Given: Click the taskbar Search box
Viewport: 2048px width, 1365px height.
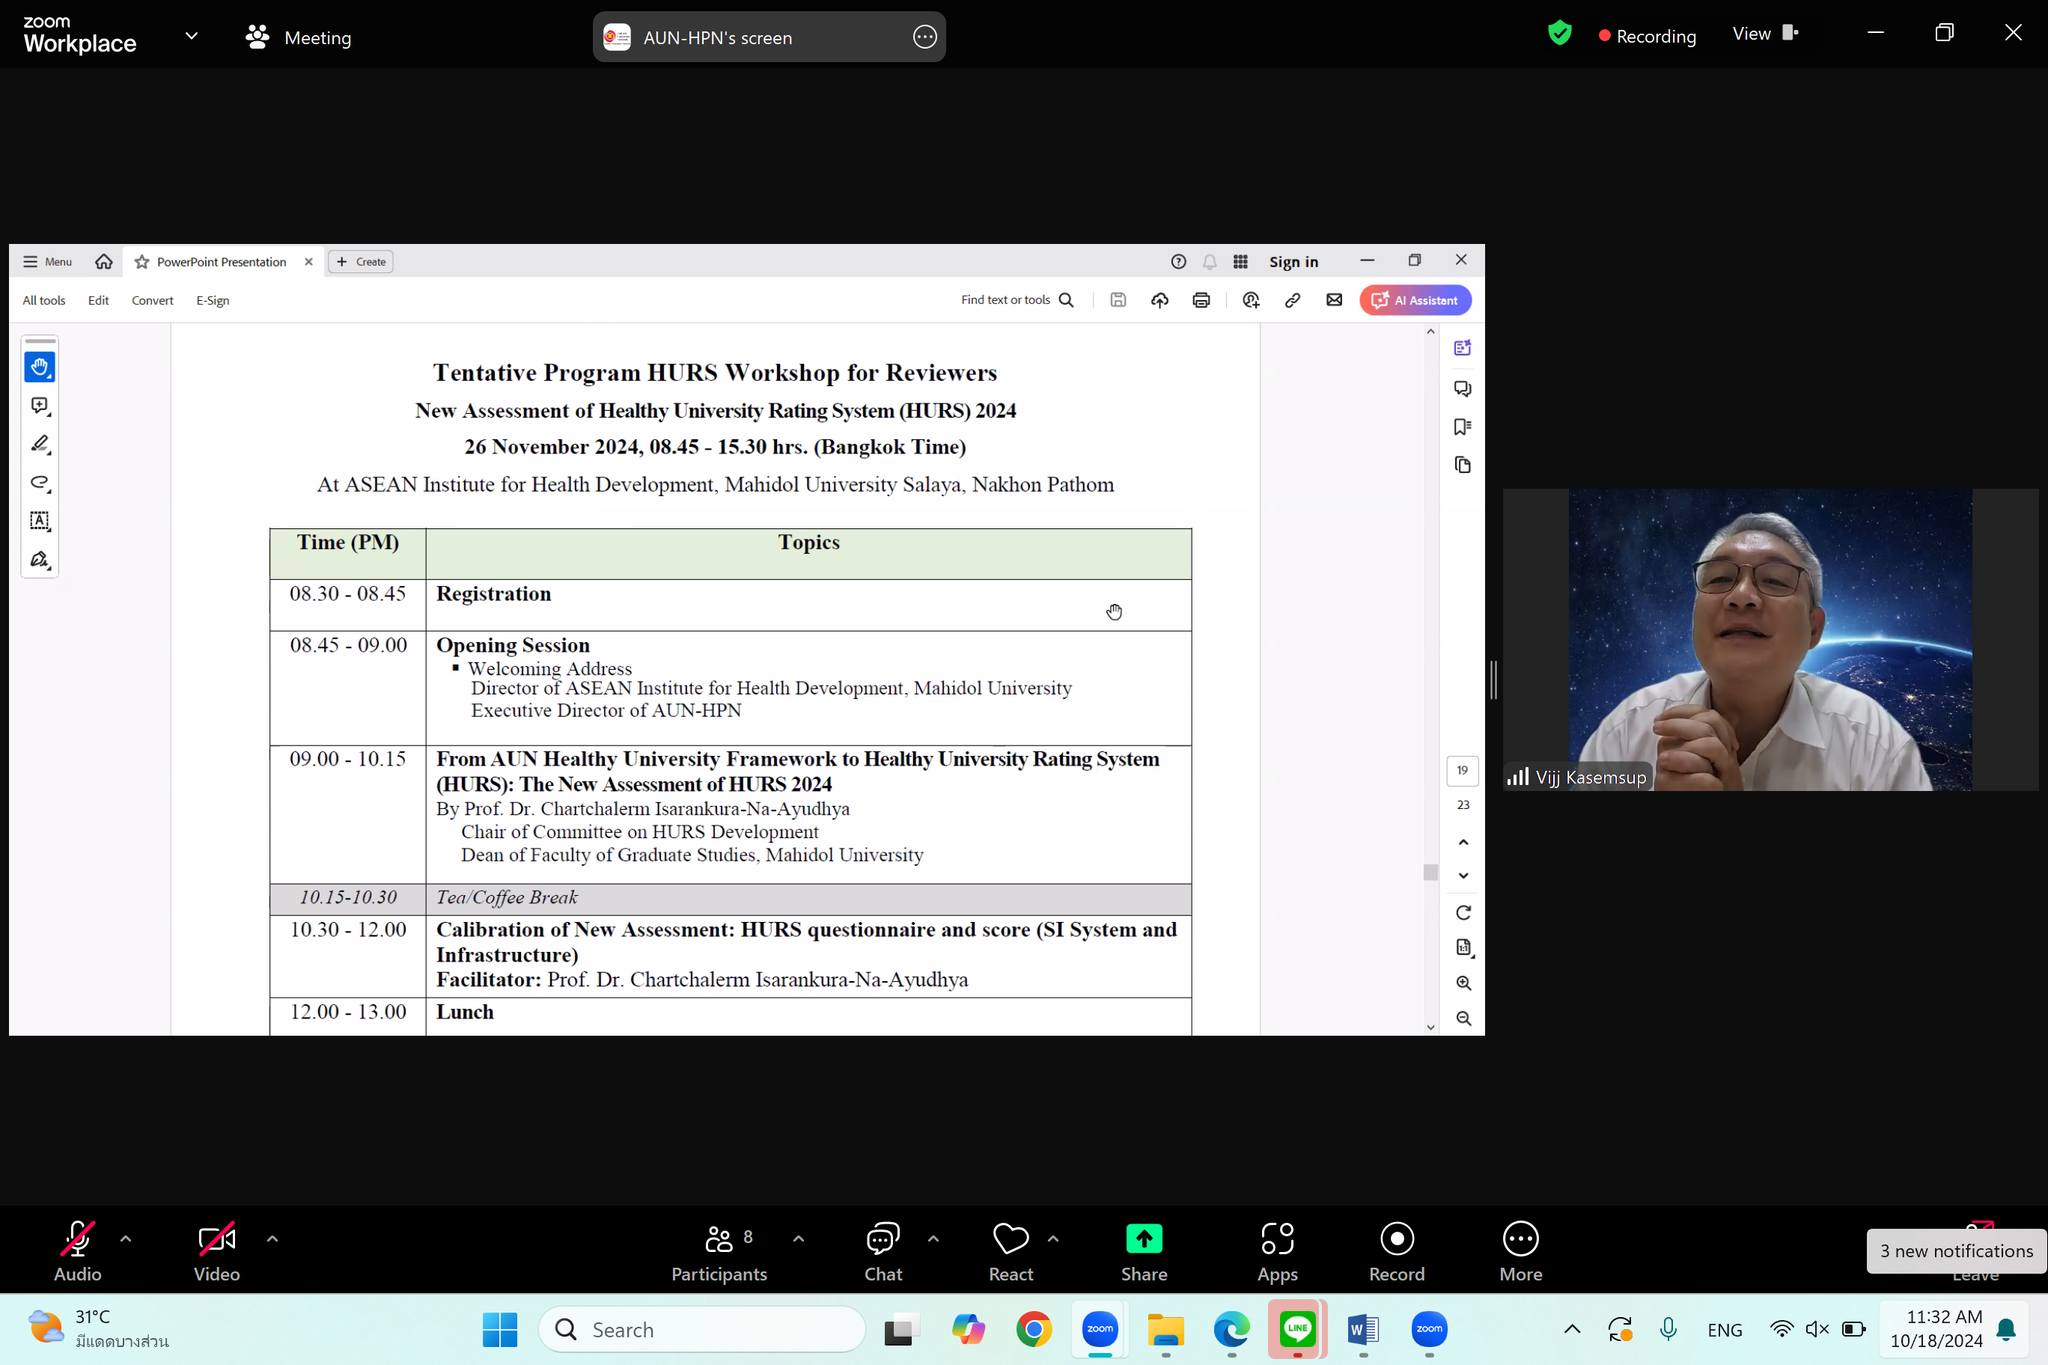Looking at the screenshot, I should pos(702,1329).
